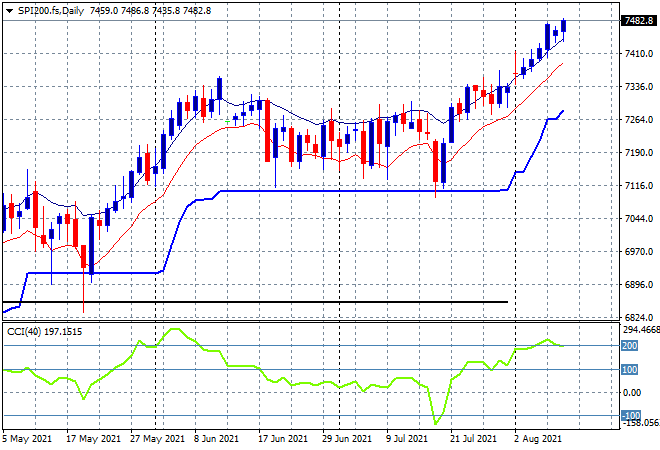660x450 pixels.
Task: Click the triangle arrow beside SPI200.fs title
Action: [x=9, y=11]
